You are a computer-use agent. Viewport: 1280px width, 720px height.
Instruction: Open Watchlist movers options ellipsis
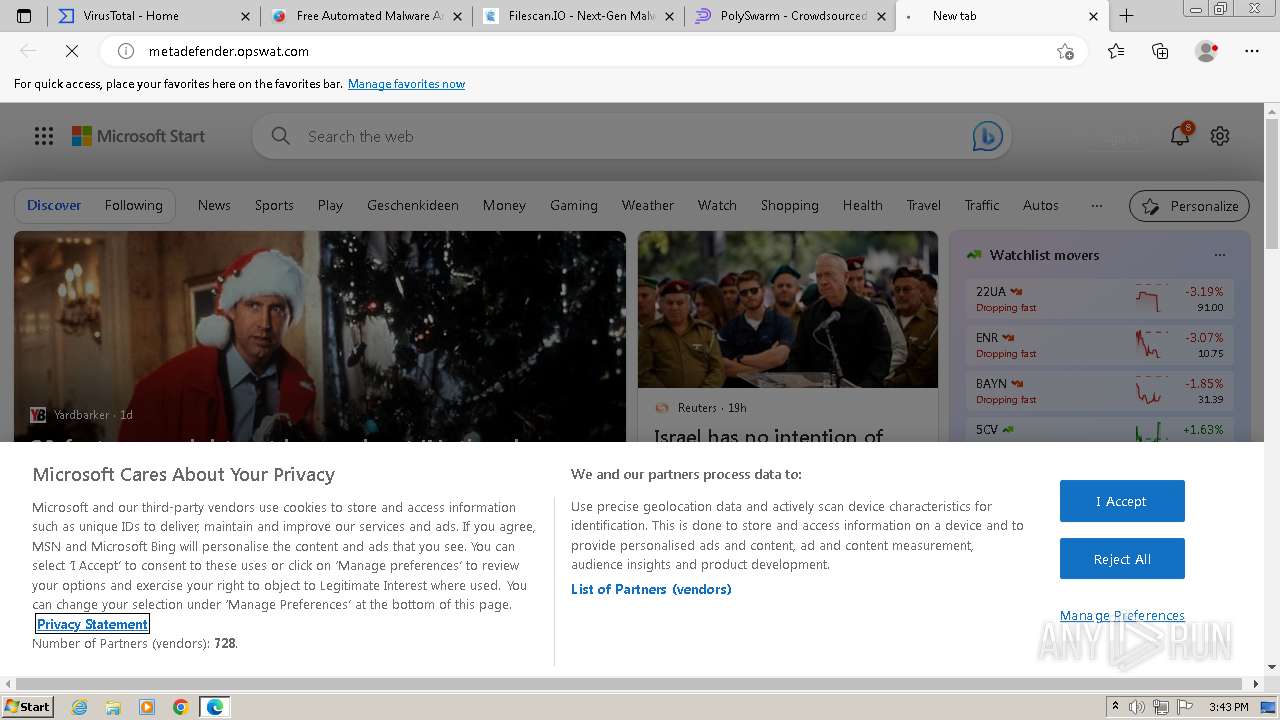[1219, 255]
